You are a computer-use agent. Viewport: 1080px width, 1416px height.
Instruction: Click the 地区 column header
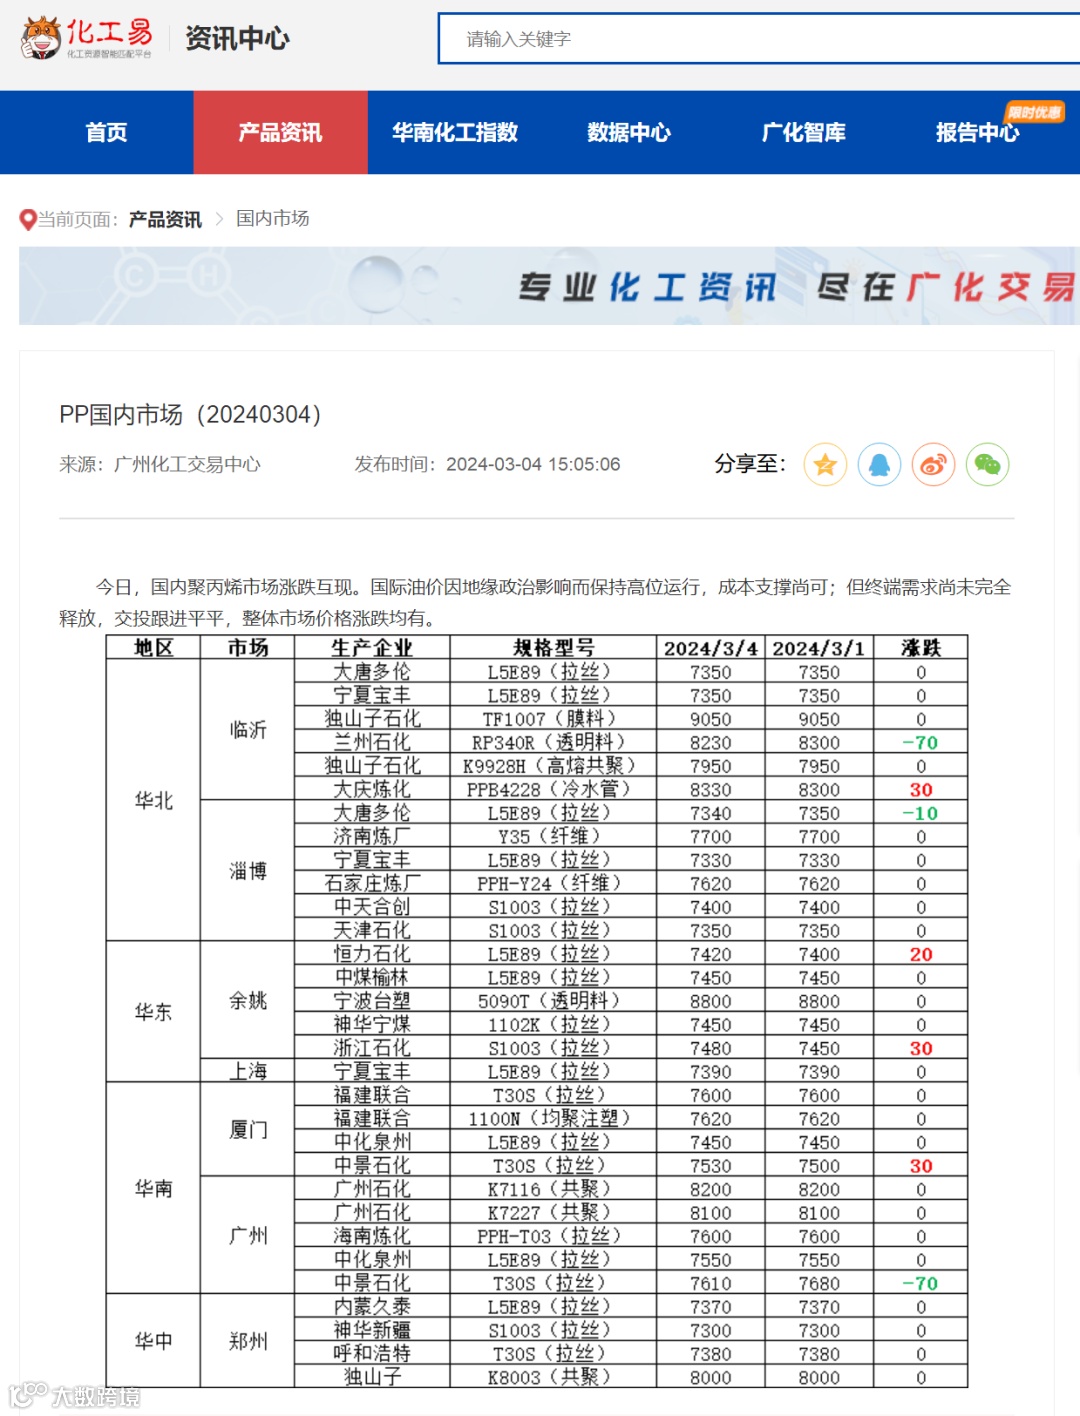click(x=154, y=647)
